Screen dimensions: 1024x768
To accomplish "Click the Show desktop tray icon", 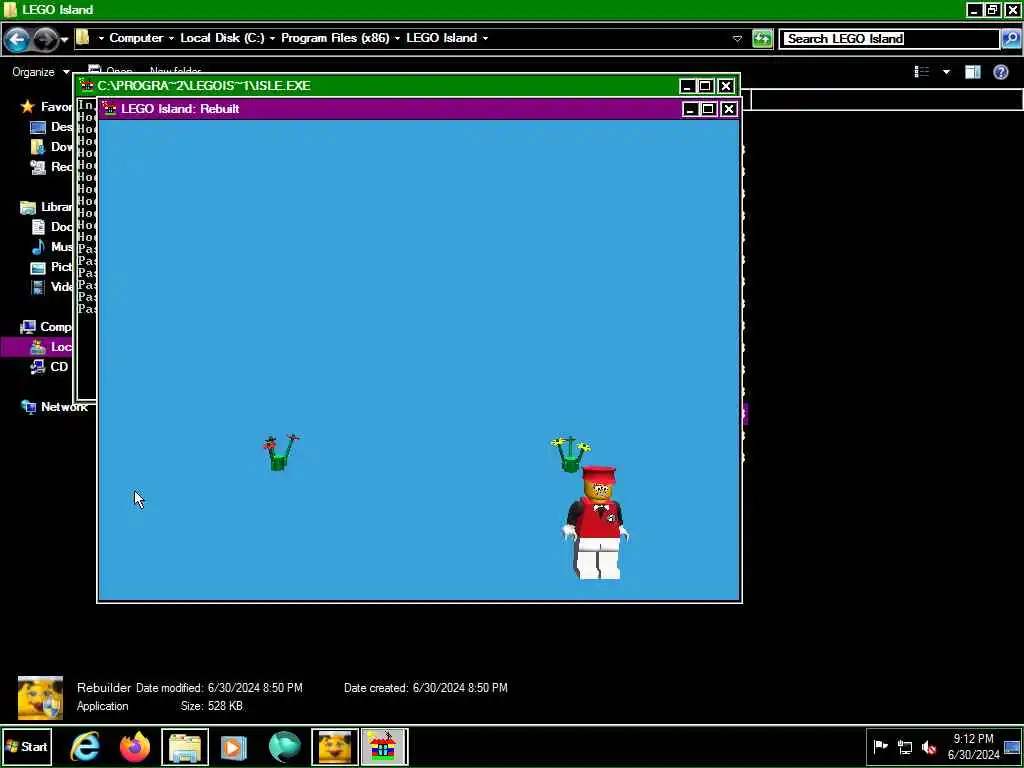I will click(1012, 746).
